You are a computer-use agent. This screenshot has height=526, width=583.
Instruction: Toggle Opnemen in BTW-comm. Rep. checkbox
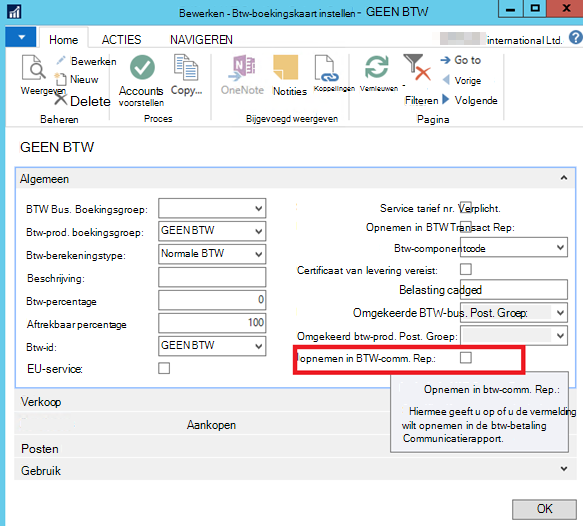466,358
